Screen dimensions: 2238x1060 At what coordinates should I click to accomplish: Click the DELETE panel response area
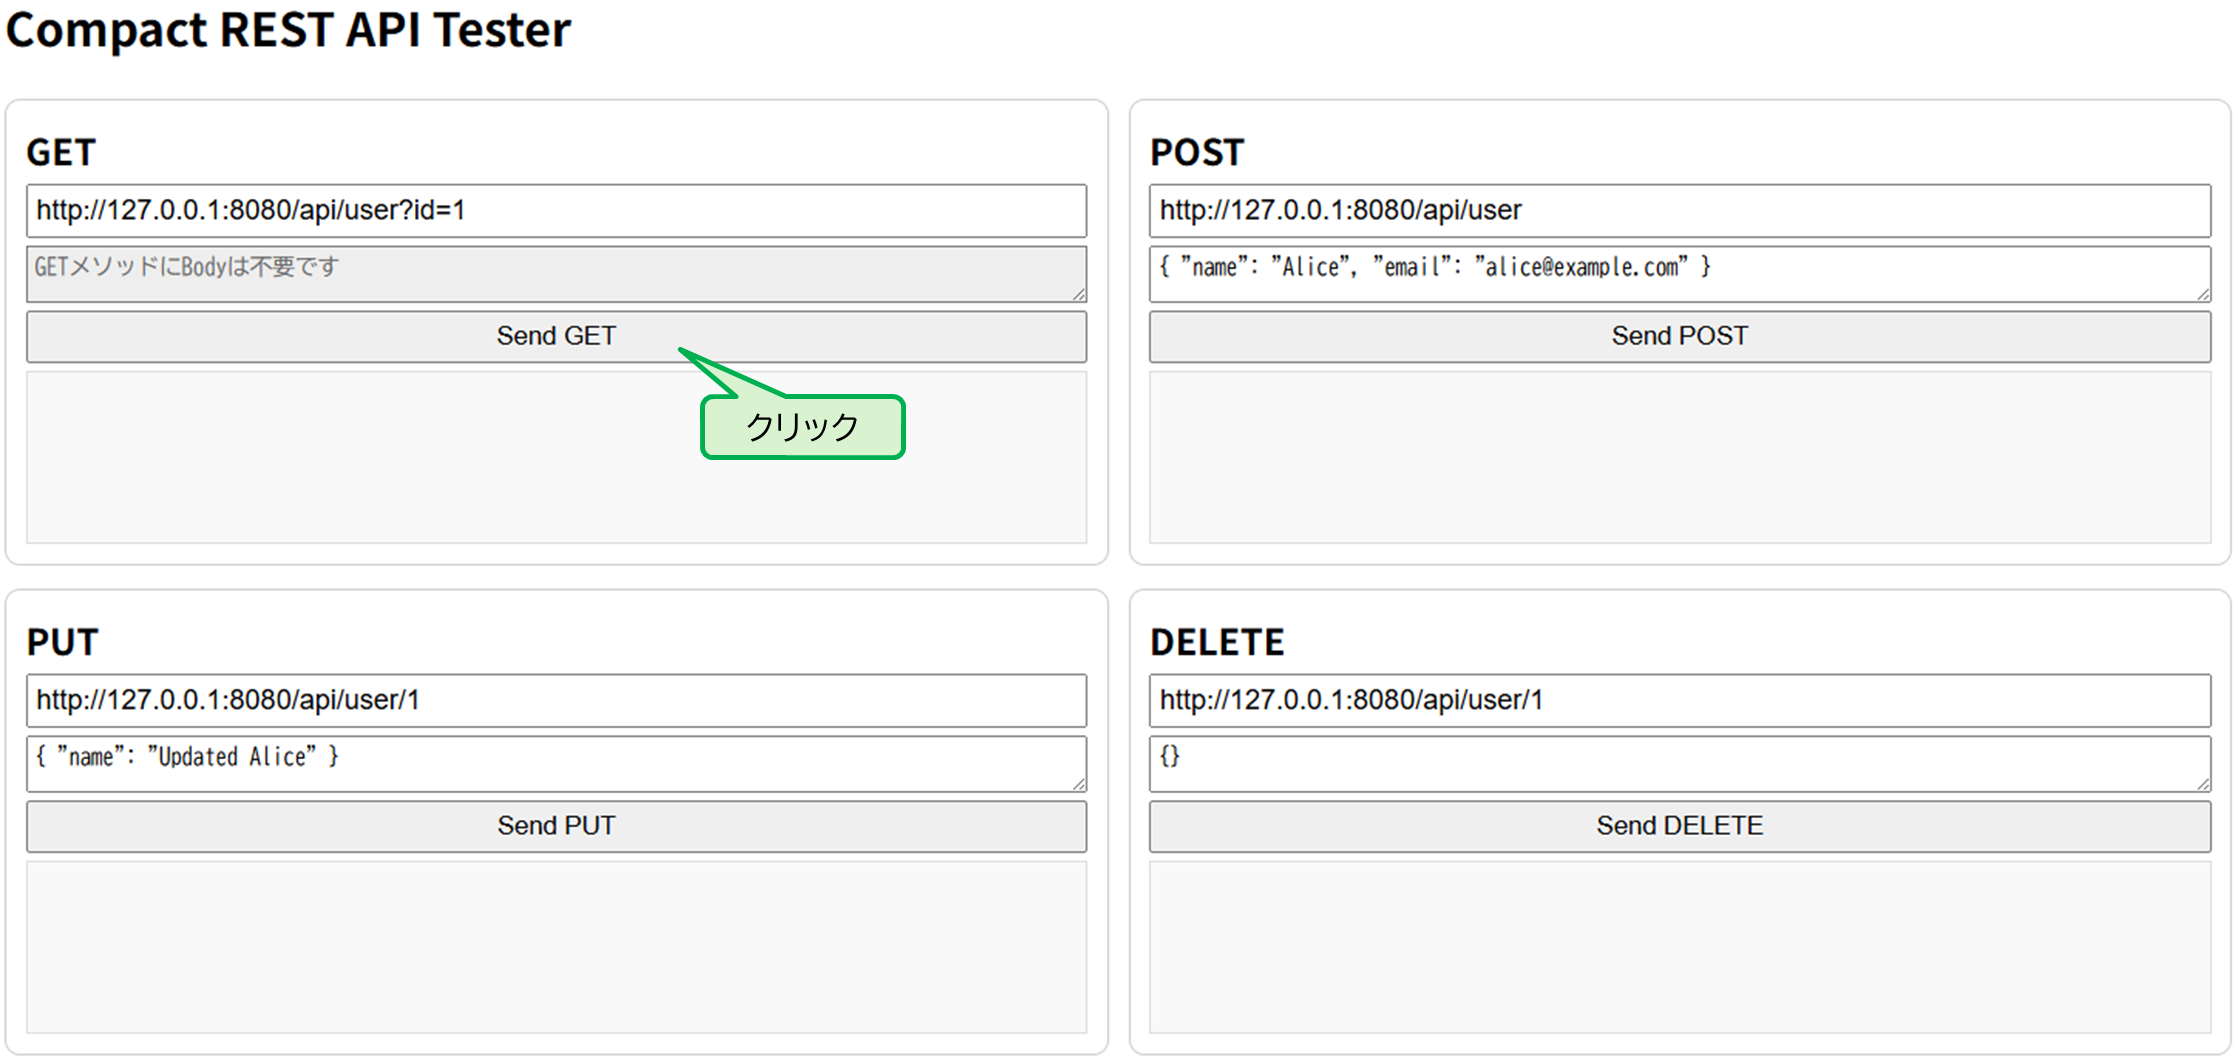point(1680,945)
